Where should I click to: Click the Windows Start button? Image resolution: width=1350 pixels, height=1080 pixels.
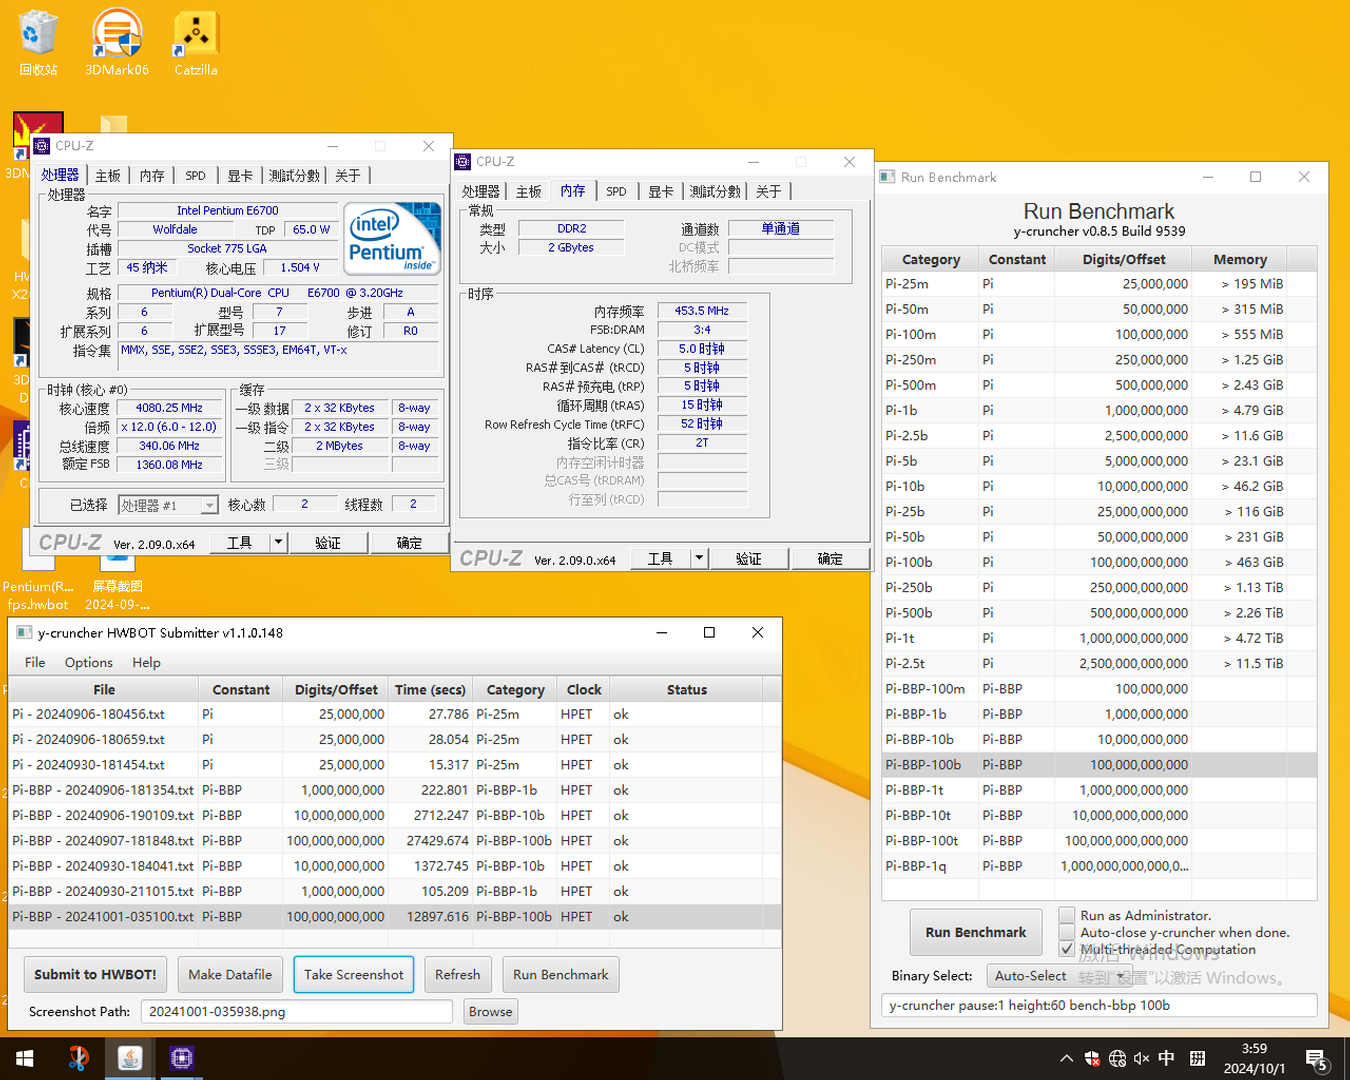click(24, 1058)
